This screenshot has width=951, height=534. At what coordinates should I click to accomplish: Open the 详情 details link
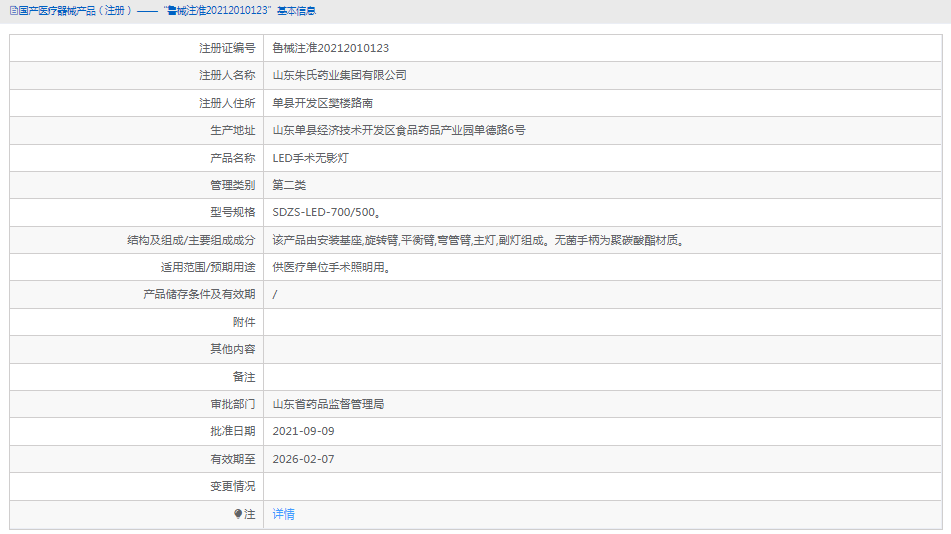click(x=283, y=514)
